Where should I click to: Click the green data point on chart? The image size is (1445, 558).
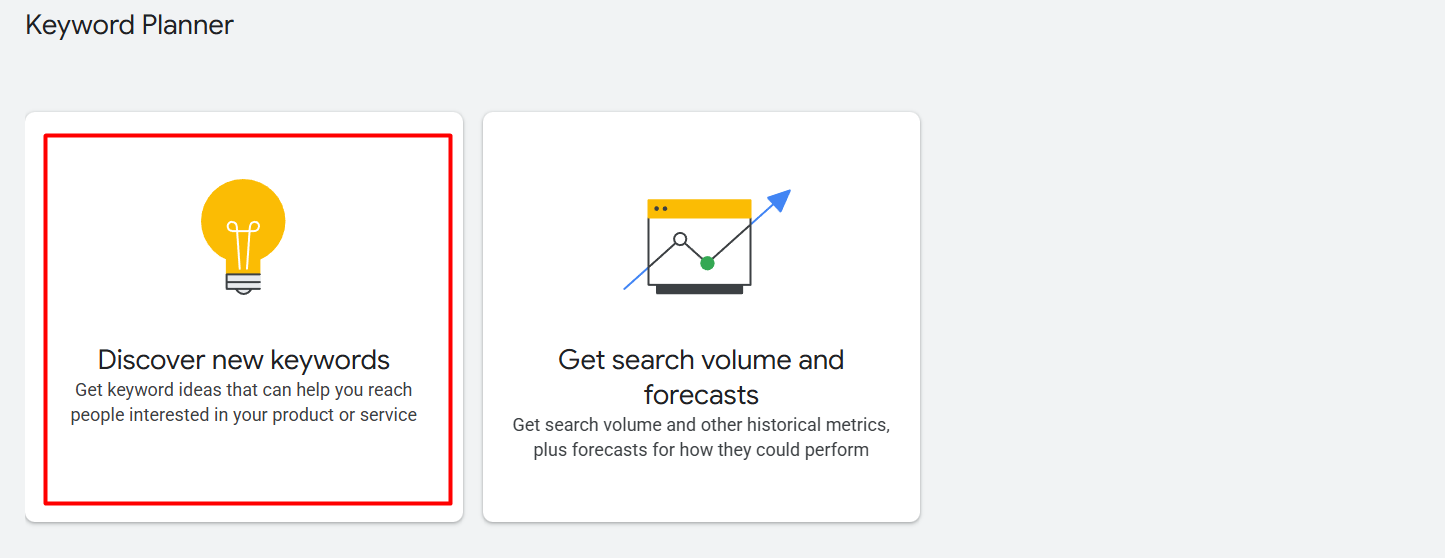pyautogui.click(x=707, y=263)
